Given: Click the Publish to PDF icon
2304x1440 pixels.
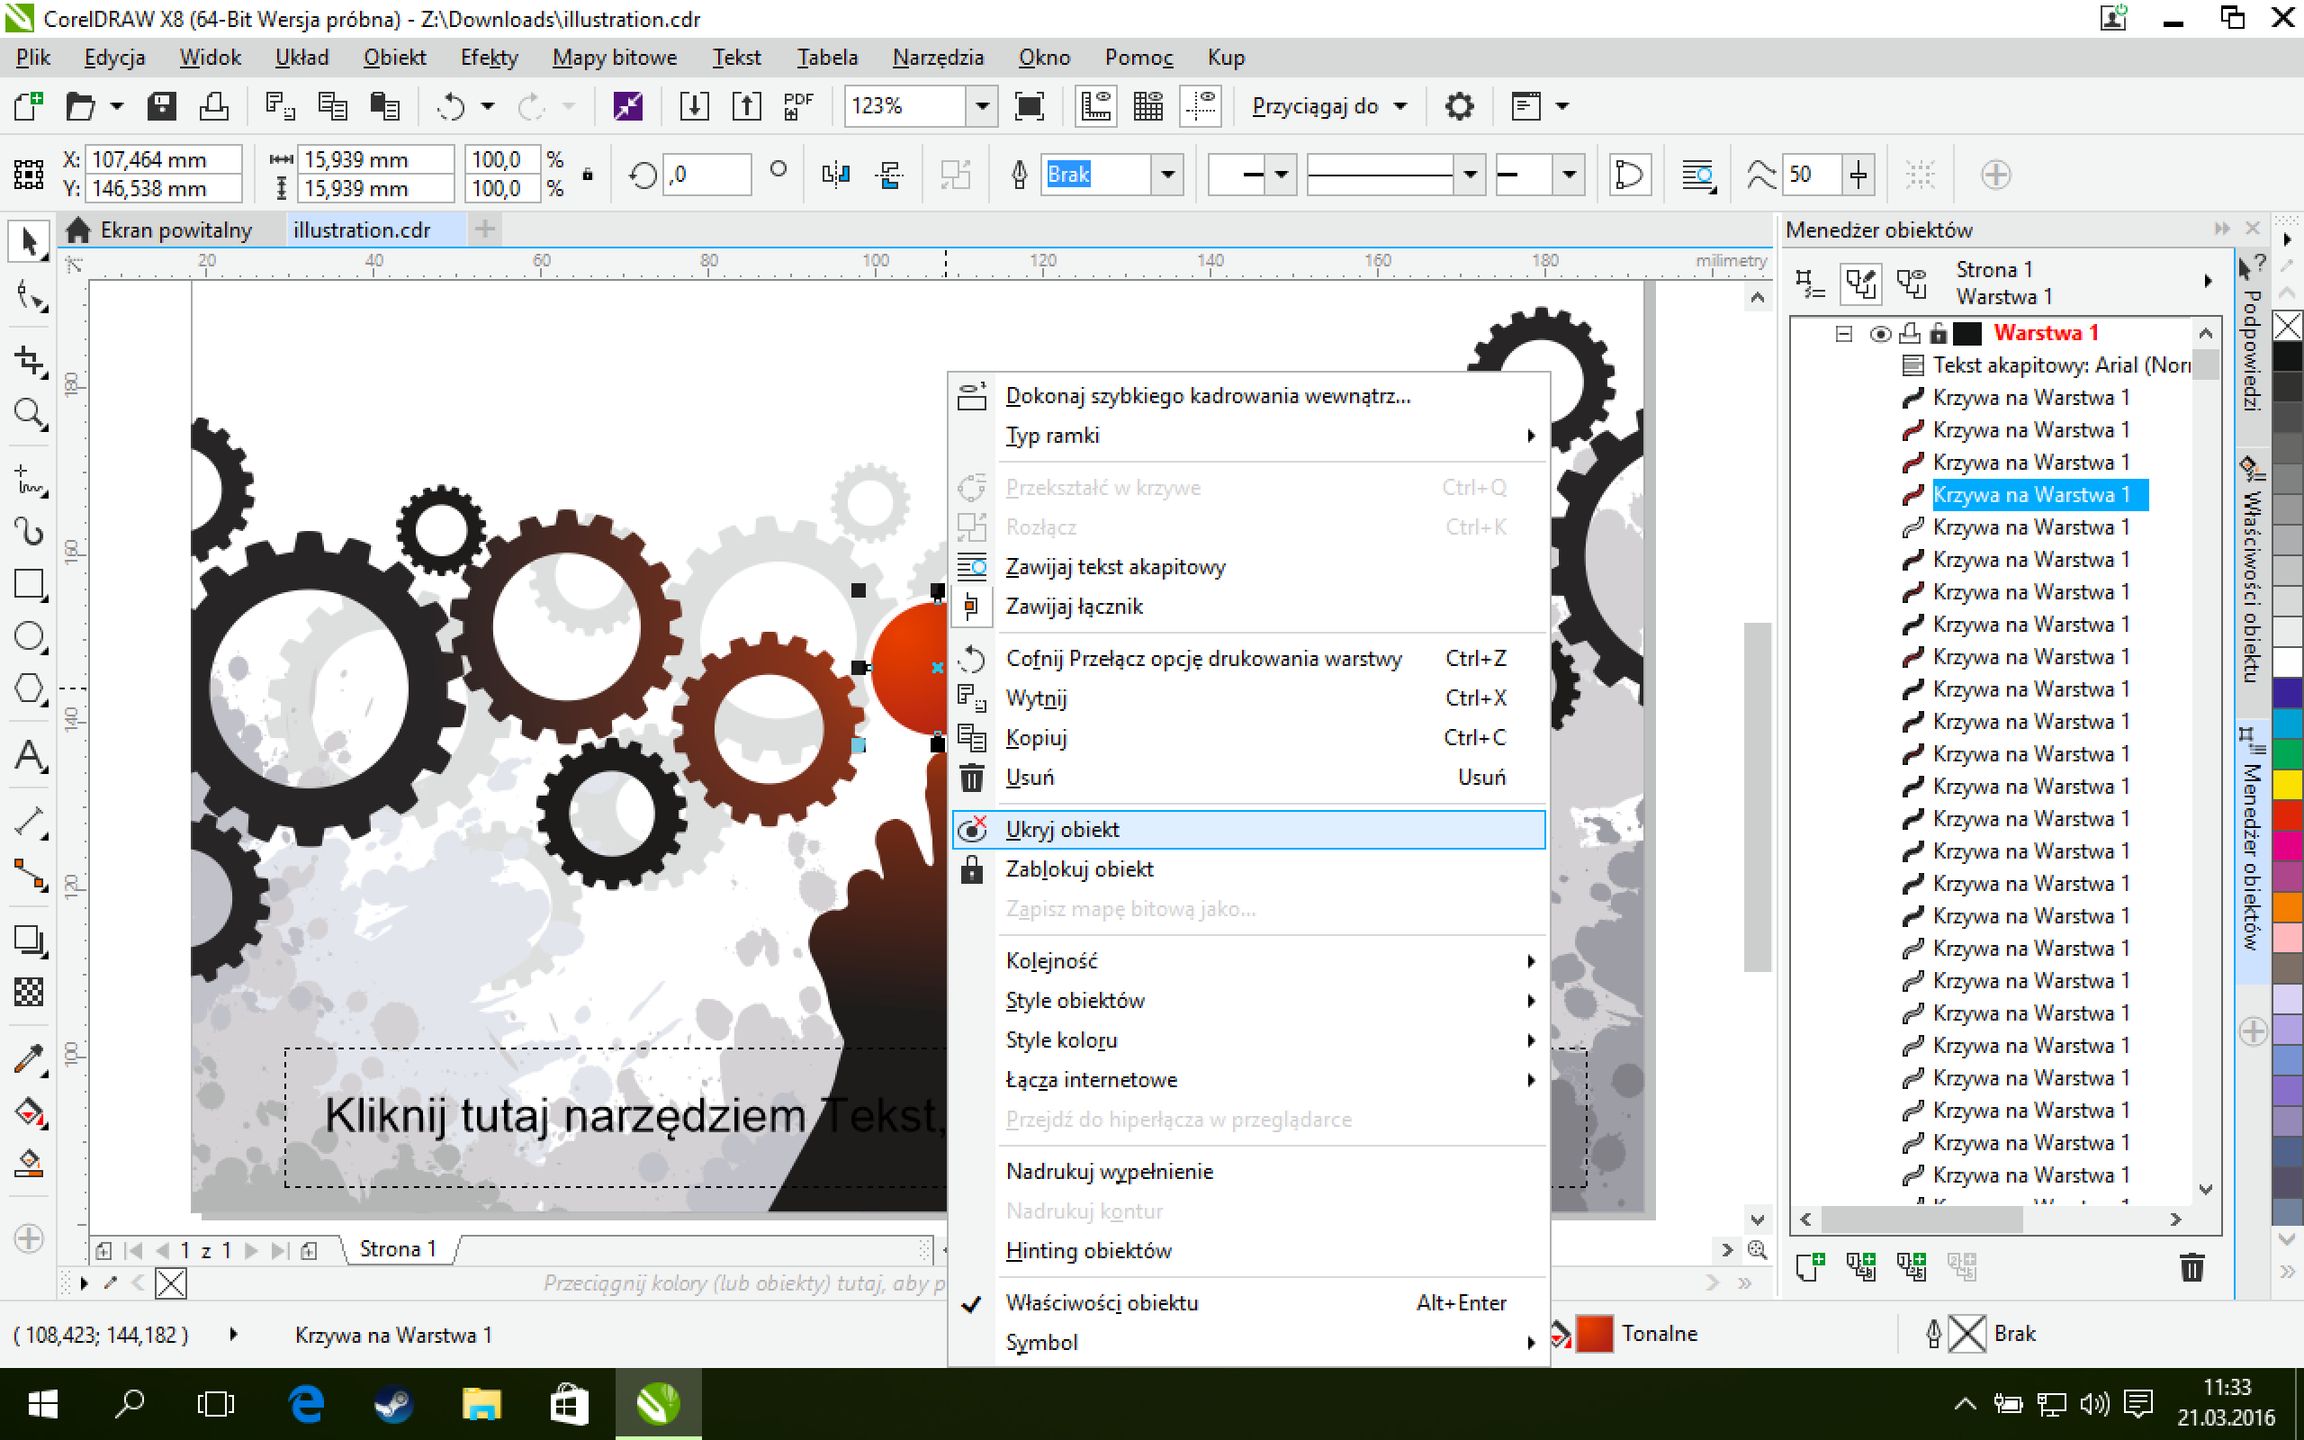Looking at the screenshot, I should [x=798, y=106].
